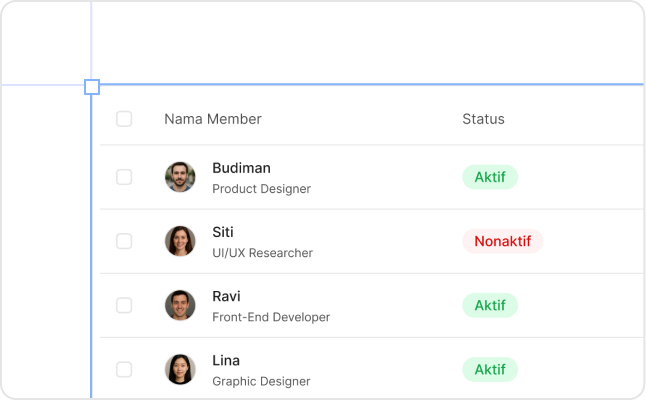Check the checkbox for Siti's row
This screenshot has height=400, width=646.
[124, 241]
